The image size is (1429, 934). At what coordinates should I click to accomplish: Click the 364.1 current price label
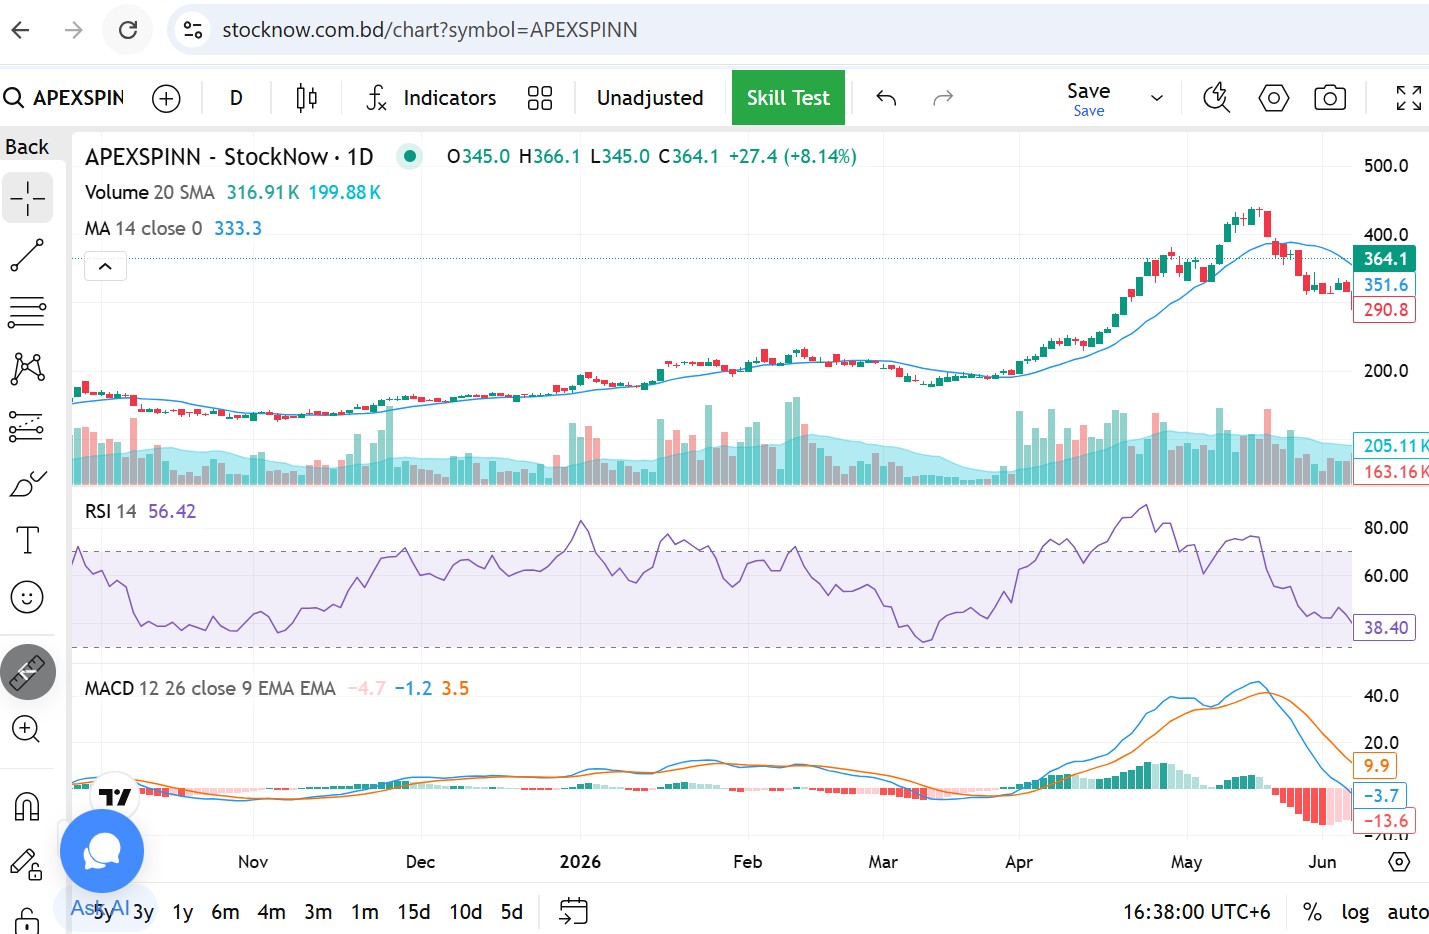(x=1385, y=259)
